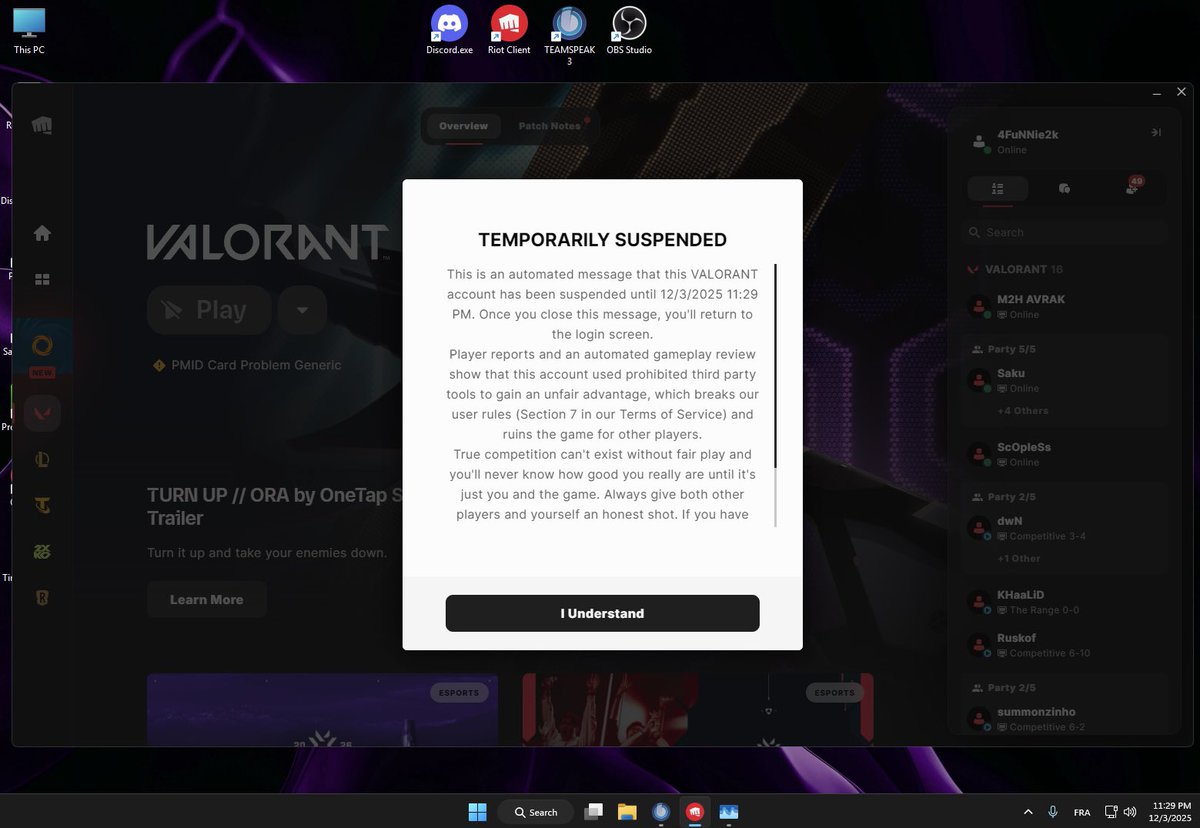Expand +1 Other in dwN's party

1018,558
